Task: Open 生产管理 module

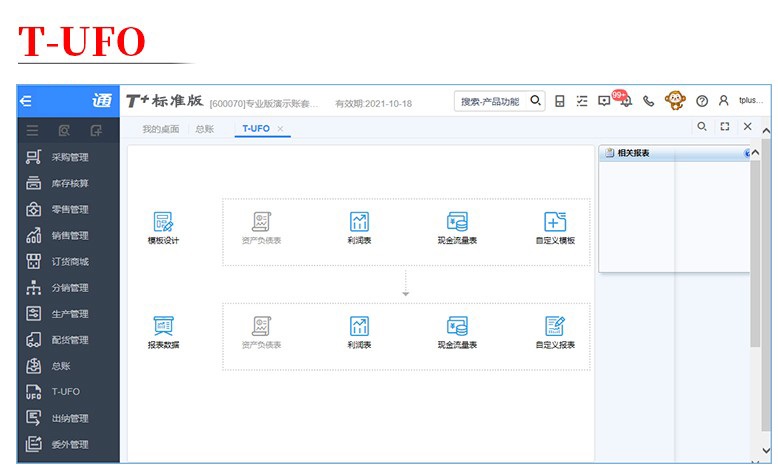Action: 68,314
